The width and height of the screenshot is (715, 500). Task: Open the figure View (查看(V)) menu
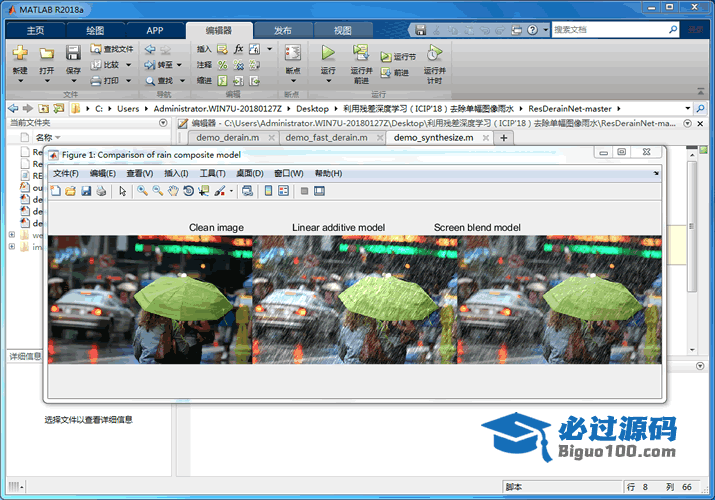pyautogui.click(x=140, y=173)
